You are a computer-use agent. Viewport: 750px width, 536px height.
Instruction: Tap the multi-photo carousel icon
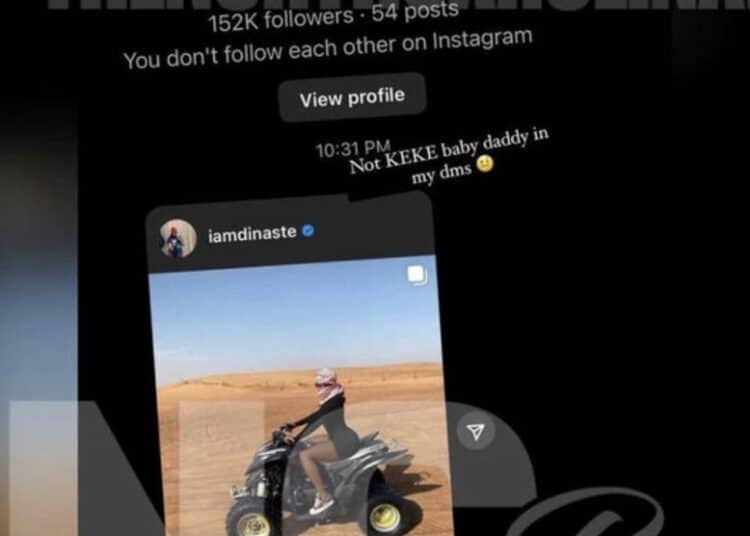(x=416, y=275)
